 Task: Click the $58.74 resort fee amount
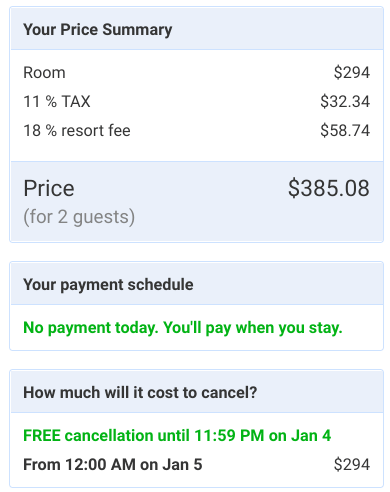[x=345, y=130]
